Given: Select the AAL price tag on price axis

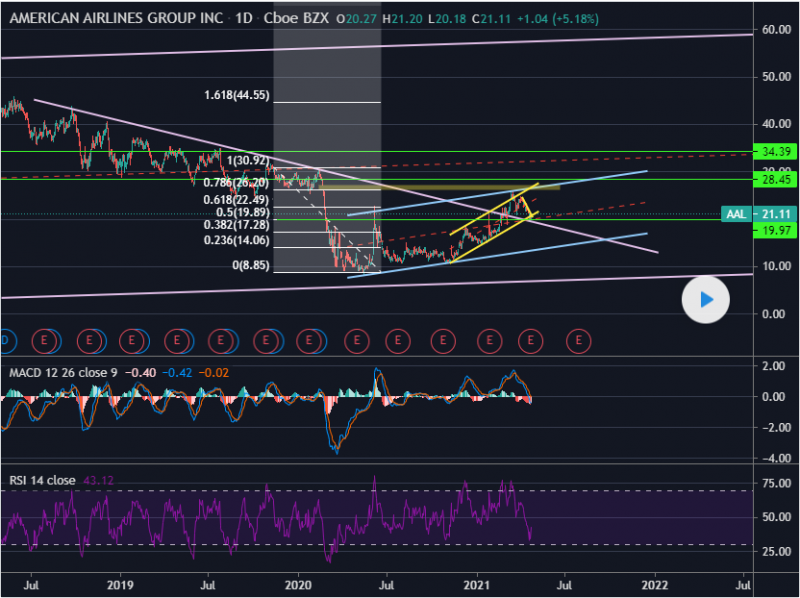Looking at the screenshot, I should point(736,213).
